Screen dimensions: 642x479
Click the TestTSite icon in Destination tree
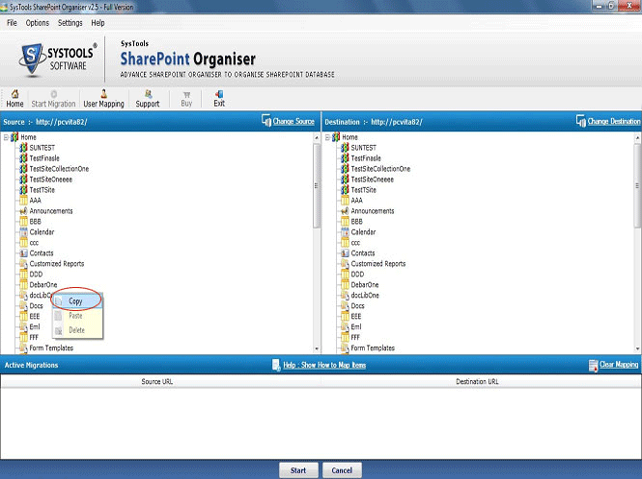[345, 190]
